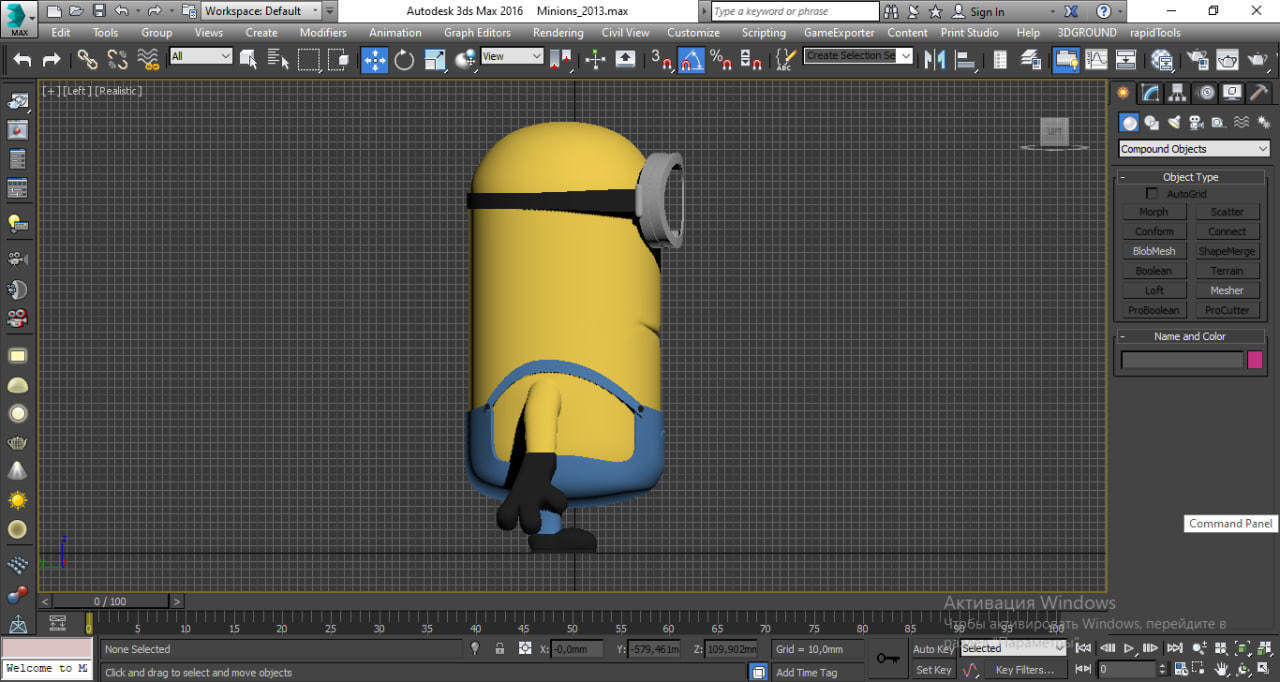The height and width of the screenshot is (682, 1280).
Task: Switch to the Utilities hammer tab
Action: [1259, 93]
